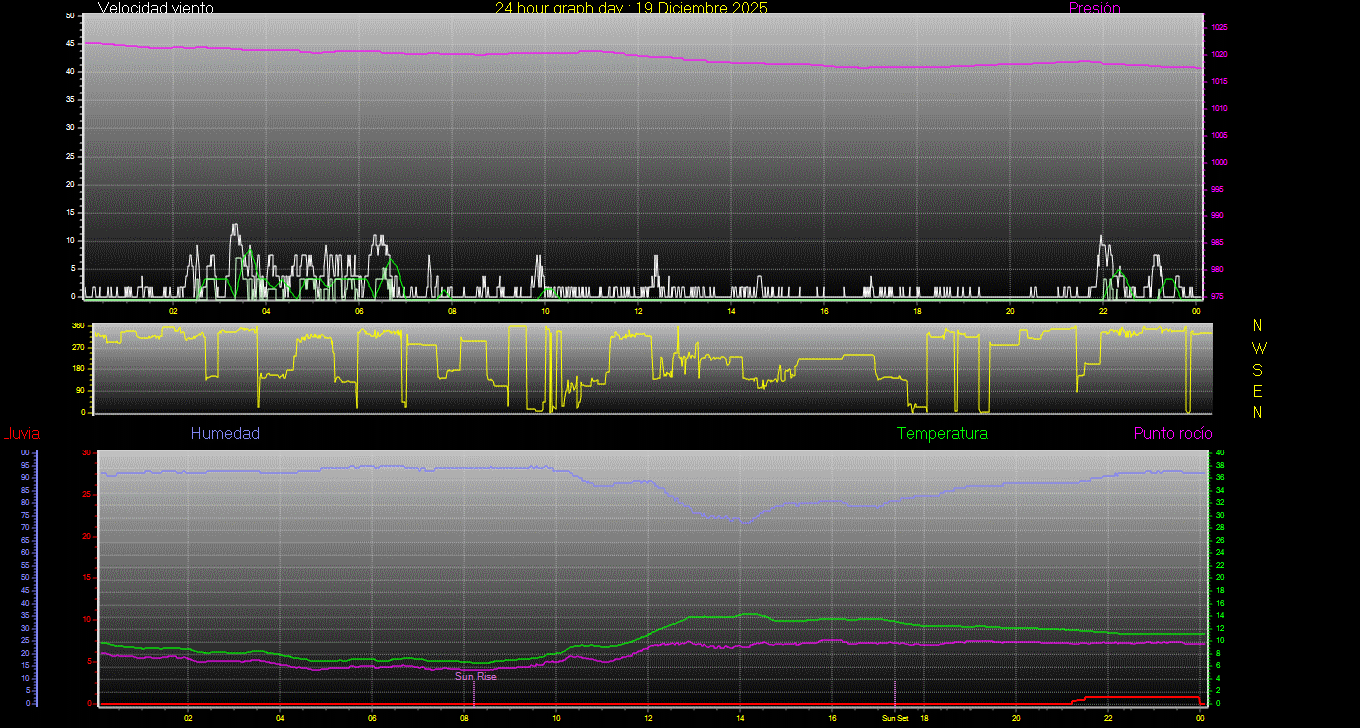Click the 1025 value on pressure axis
Screen dimensions: 1360x728
coord(1219,27)
